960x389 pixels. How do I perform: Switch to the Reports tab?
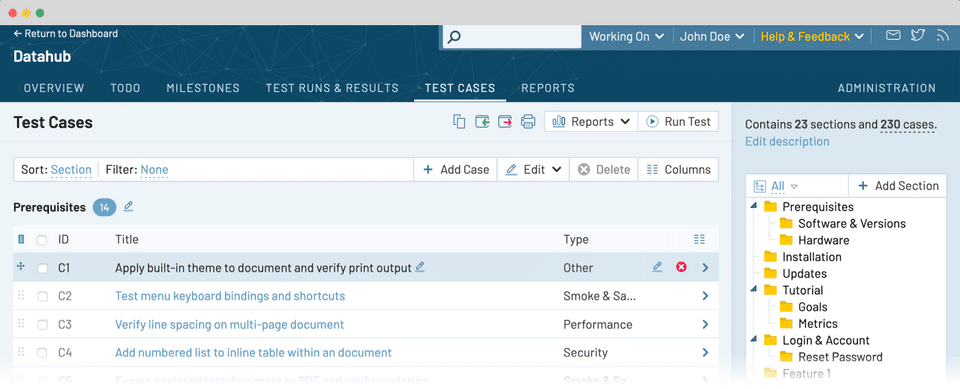[x=548, y=88]
